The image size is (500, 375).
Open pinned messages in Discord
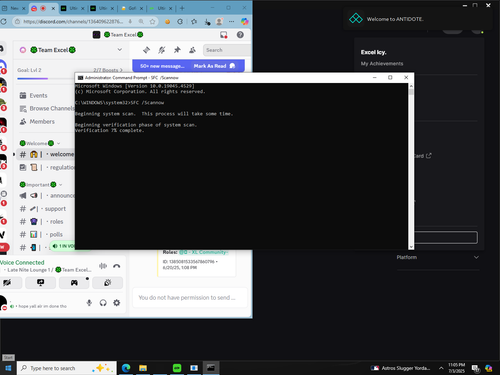click(177, 50)
